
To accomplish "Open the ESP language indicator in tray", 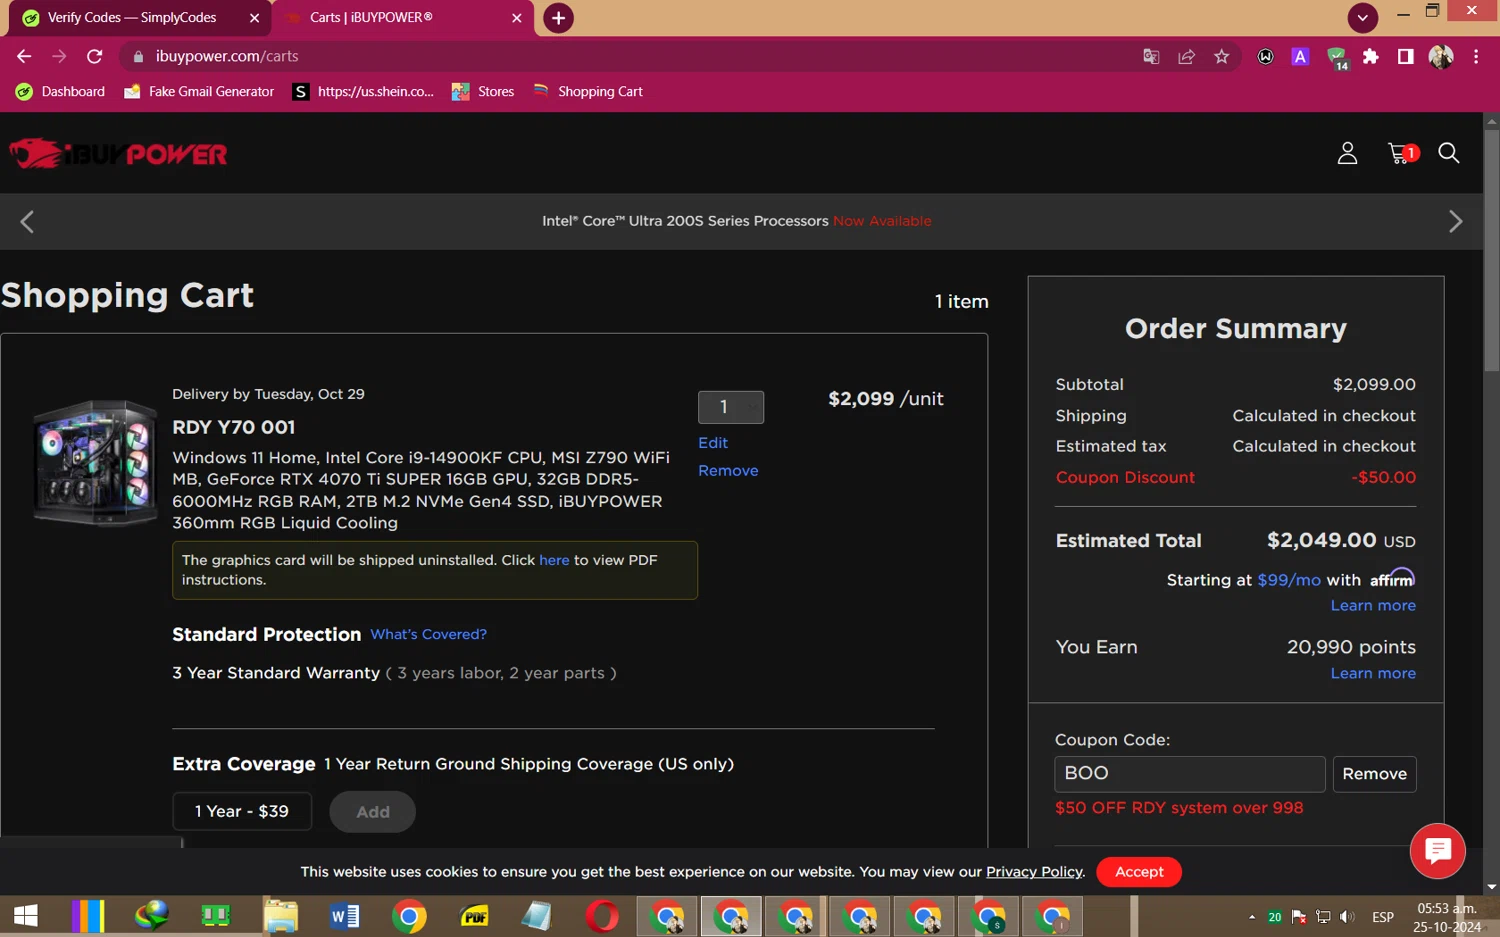I will click(x=1383, y=917).
